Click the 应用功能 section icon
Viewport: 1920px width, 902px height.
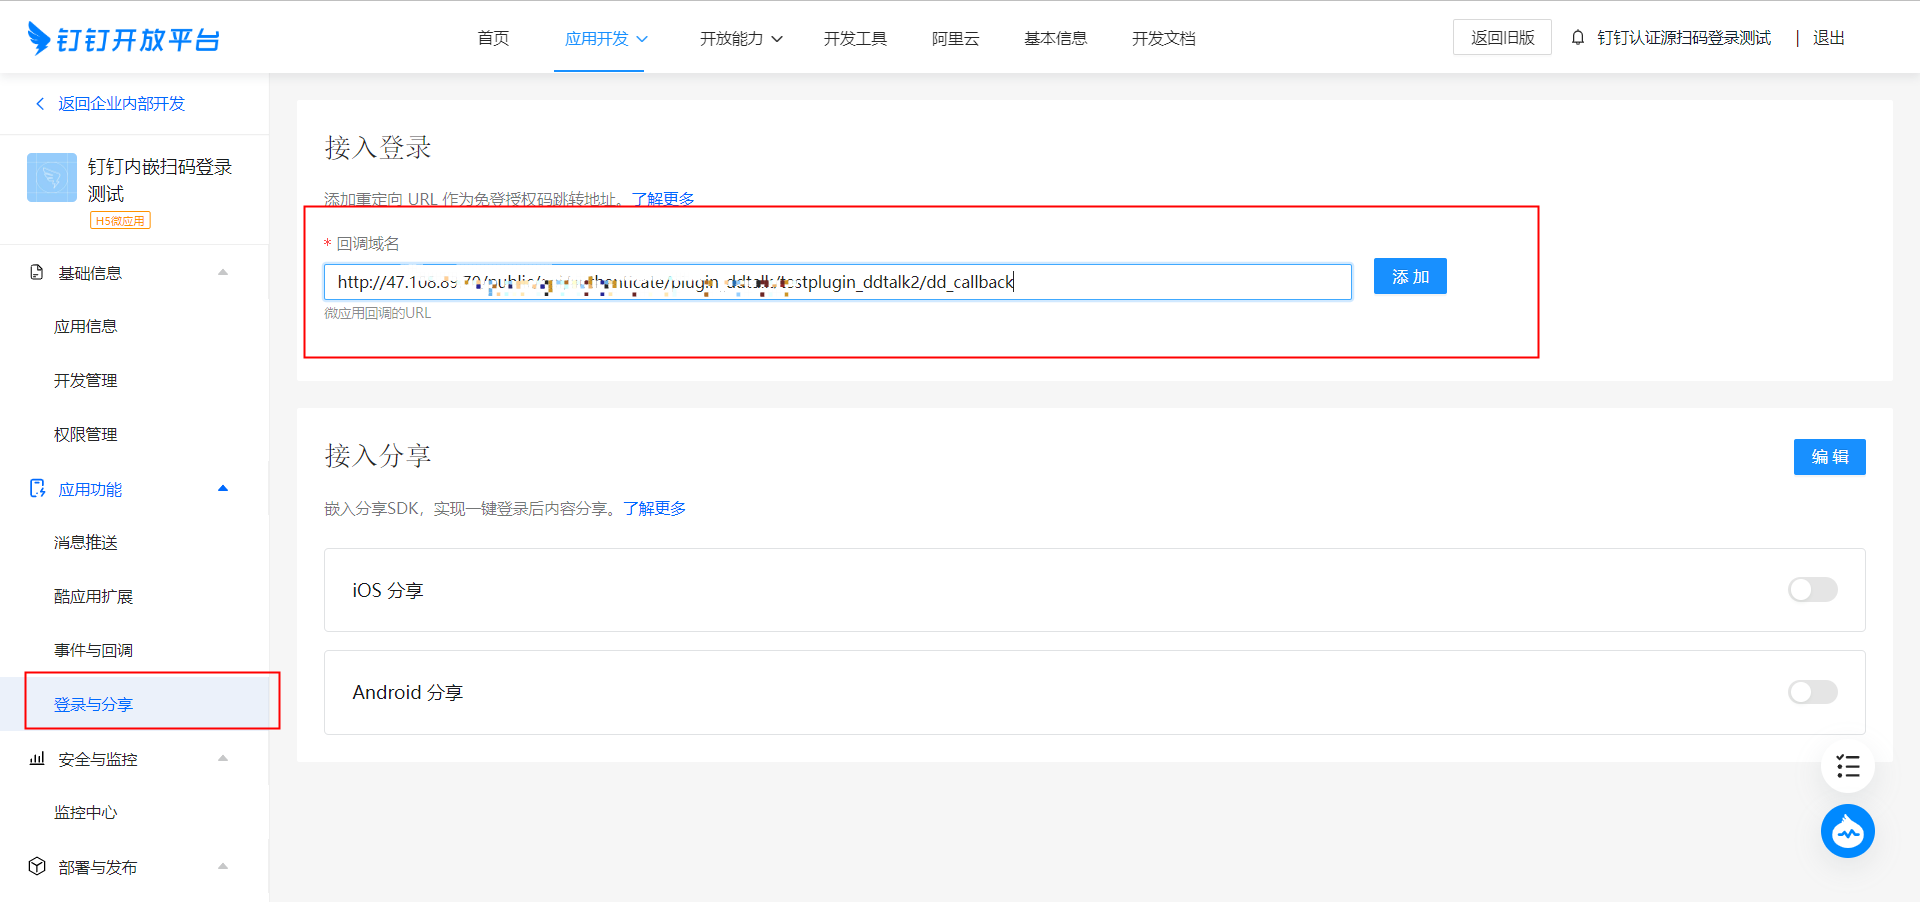[x=37, y=489]
